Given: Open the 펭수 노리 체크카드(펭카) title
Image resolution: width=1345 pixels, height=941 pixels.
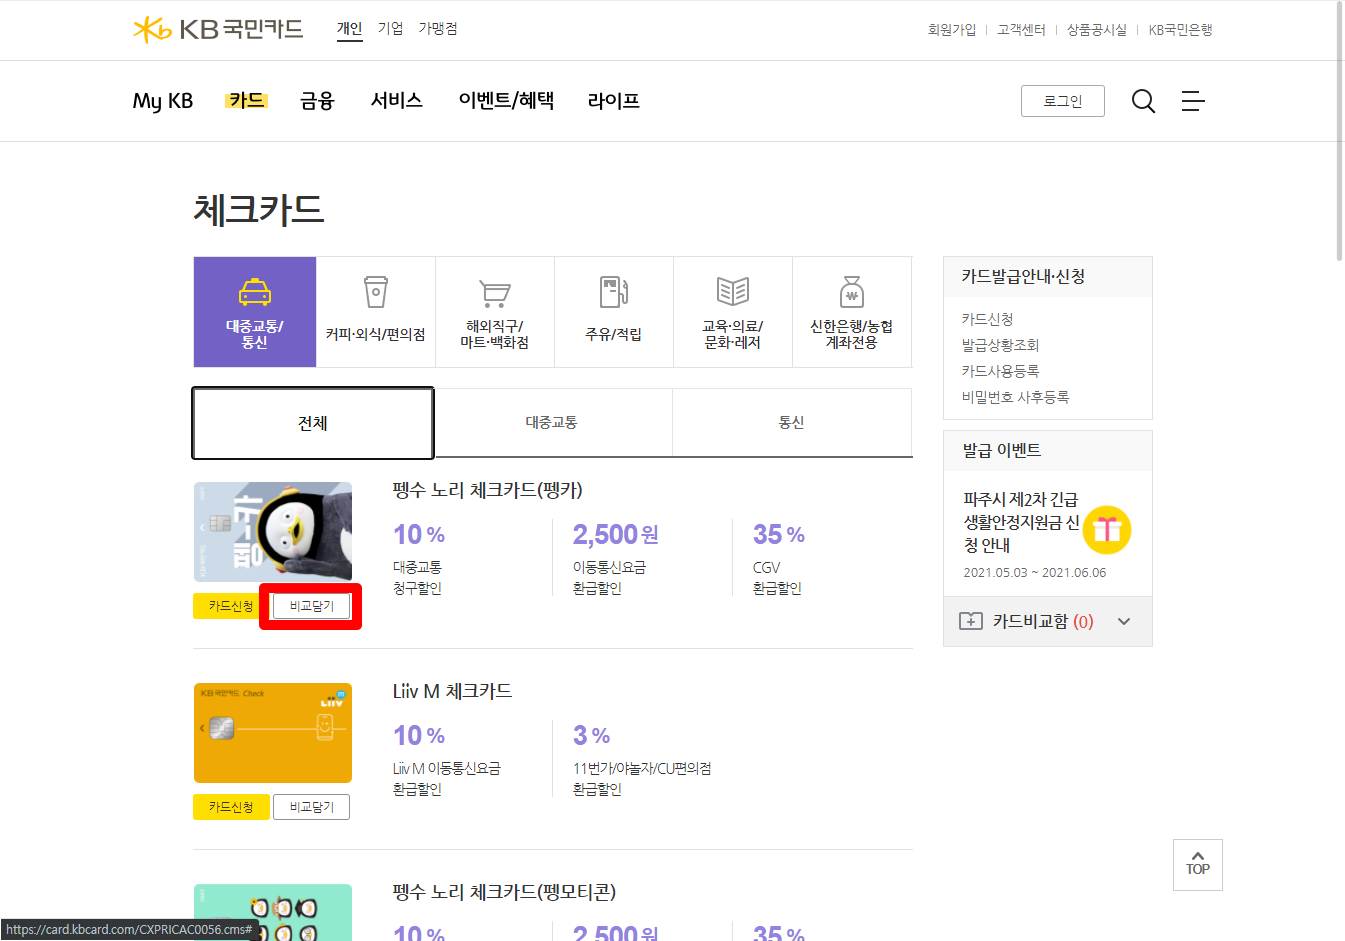Looking at the screenshot, I should coord(488,490).
